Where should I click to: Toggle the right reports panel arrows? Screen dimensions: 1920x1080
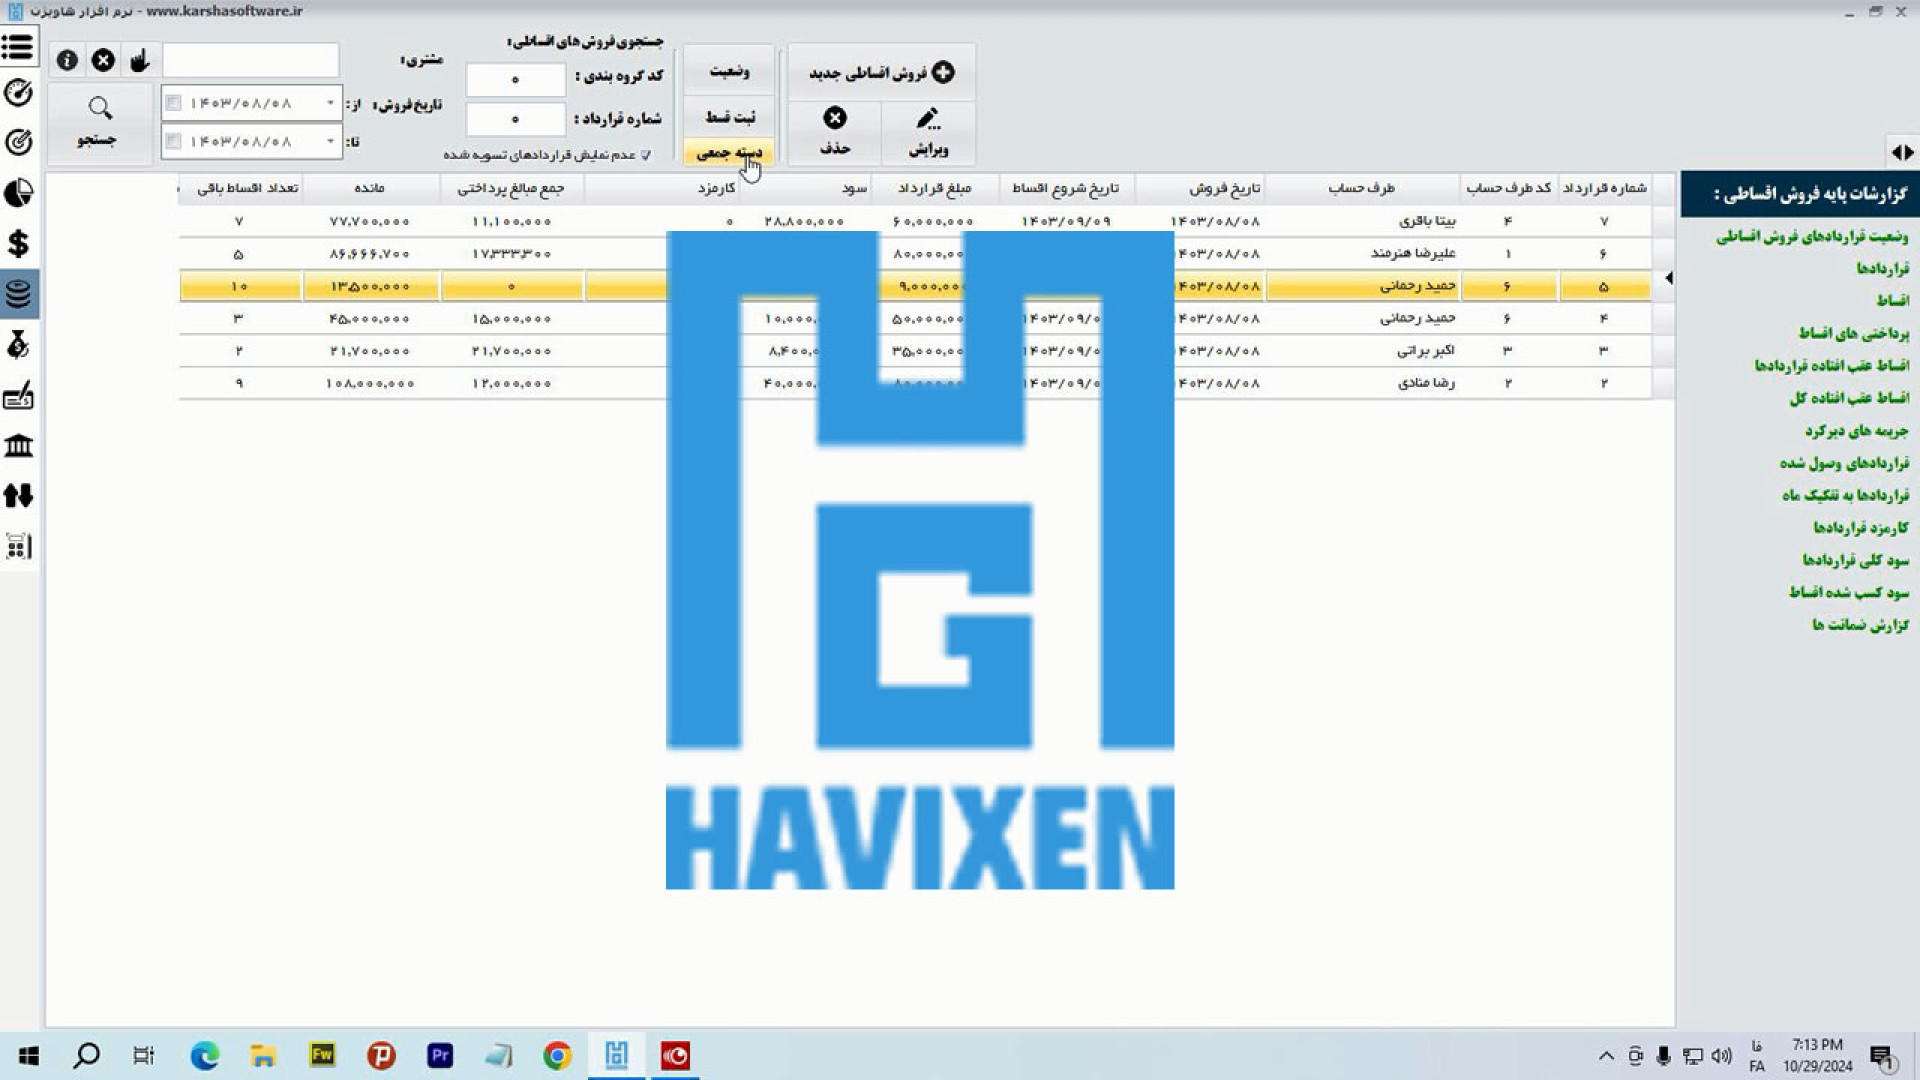click(x=1902, y=152)
